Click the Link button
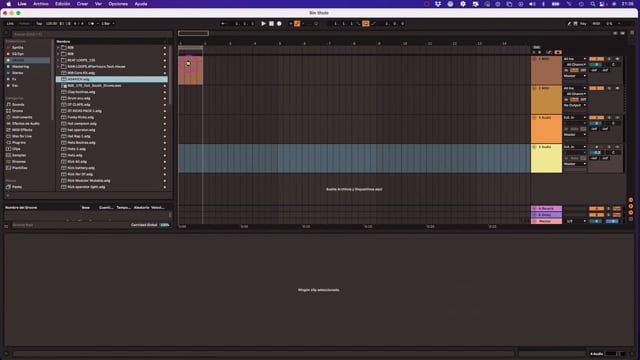 (10, 24)
